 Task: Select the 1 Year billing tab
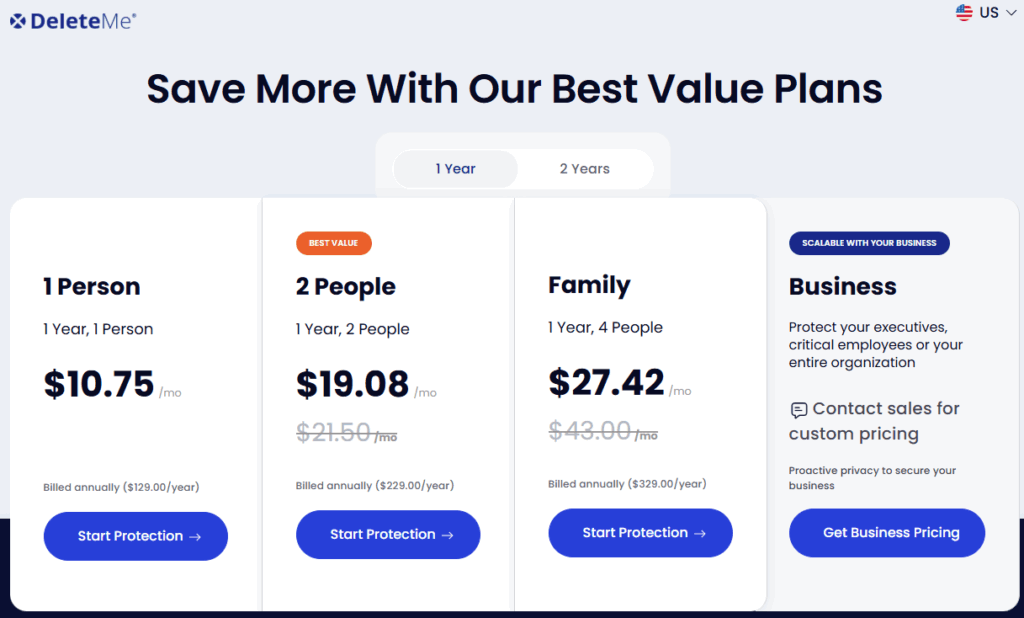click(x=456, y=168)
